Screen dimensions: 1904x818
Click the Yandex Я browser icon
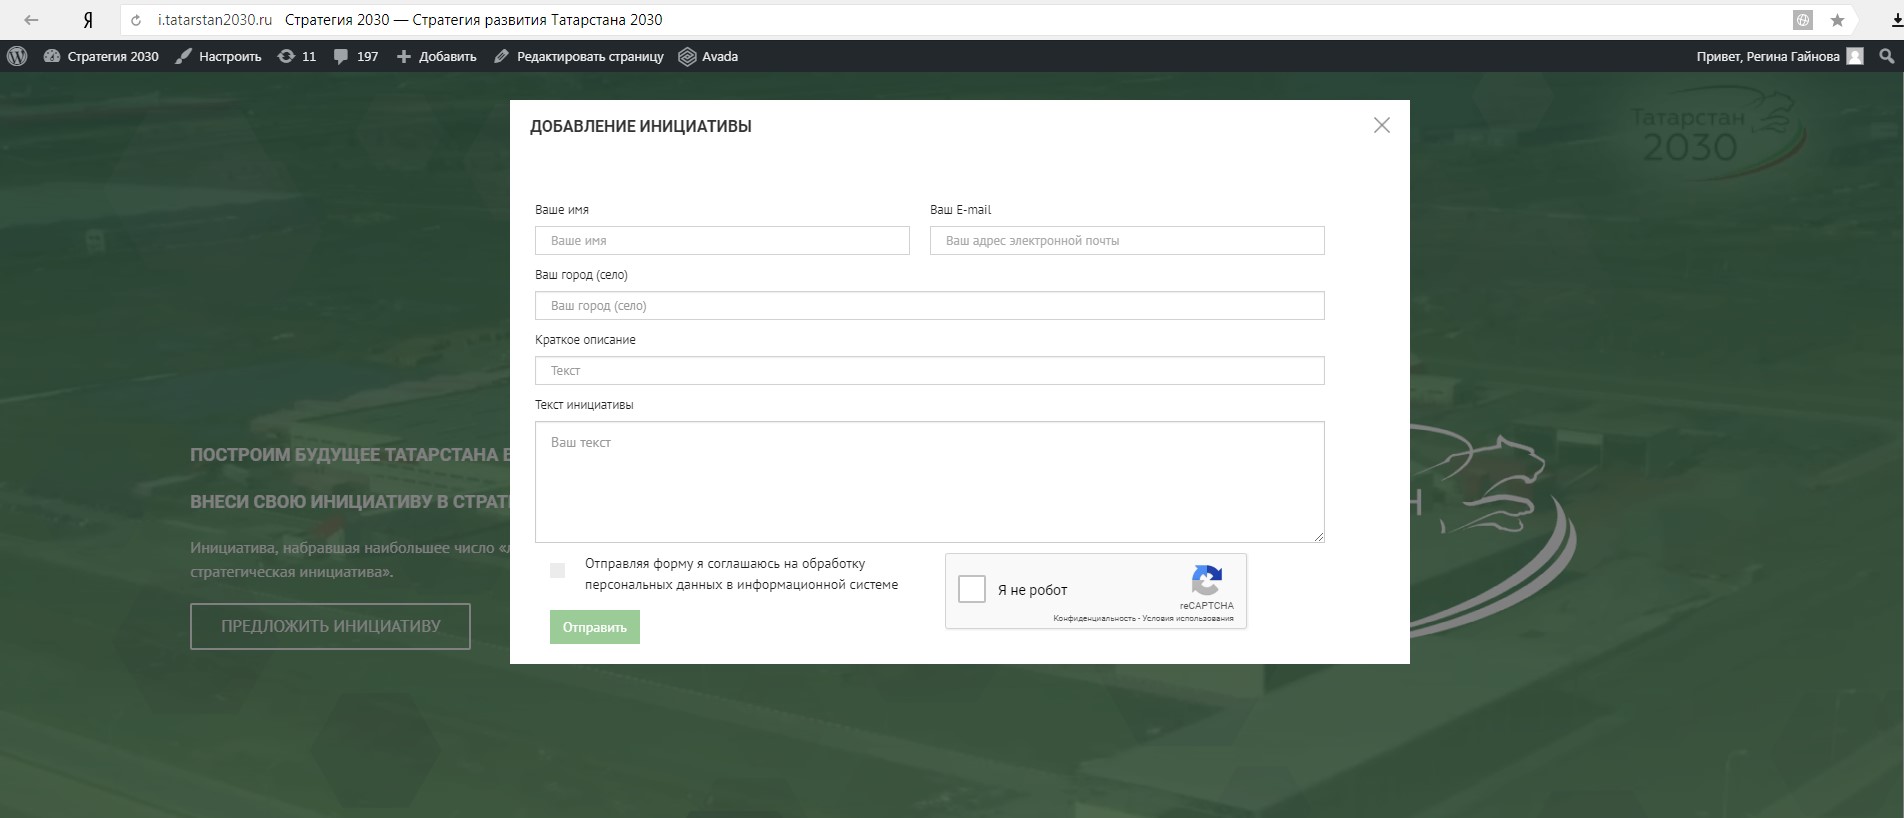88,20
